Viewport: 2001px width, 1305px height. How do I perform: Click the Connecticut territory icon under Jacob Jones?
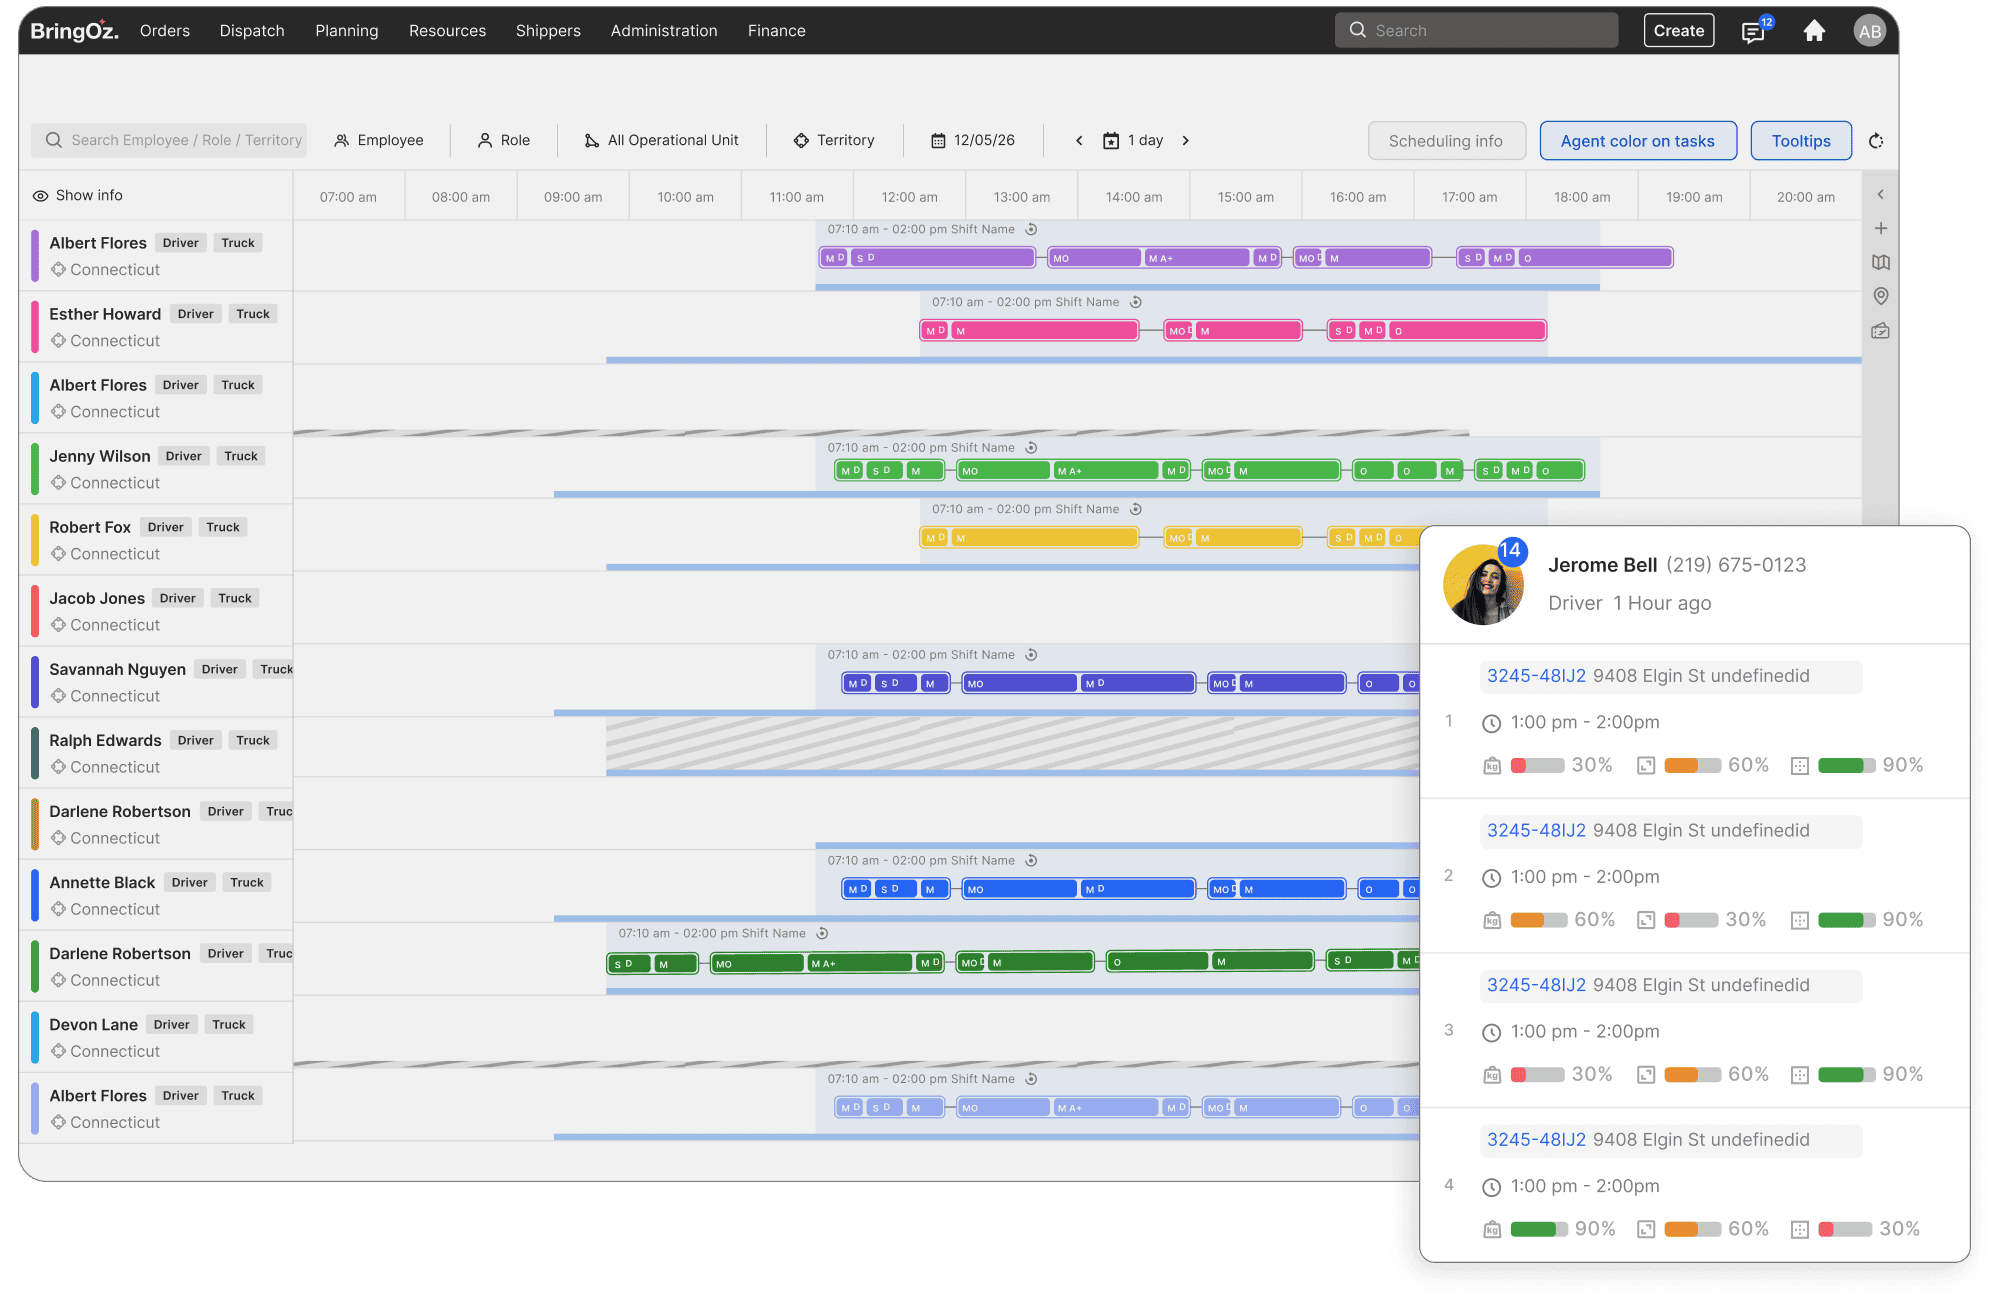[x=58, y=625]
